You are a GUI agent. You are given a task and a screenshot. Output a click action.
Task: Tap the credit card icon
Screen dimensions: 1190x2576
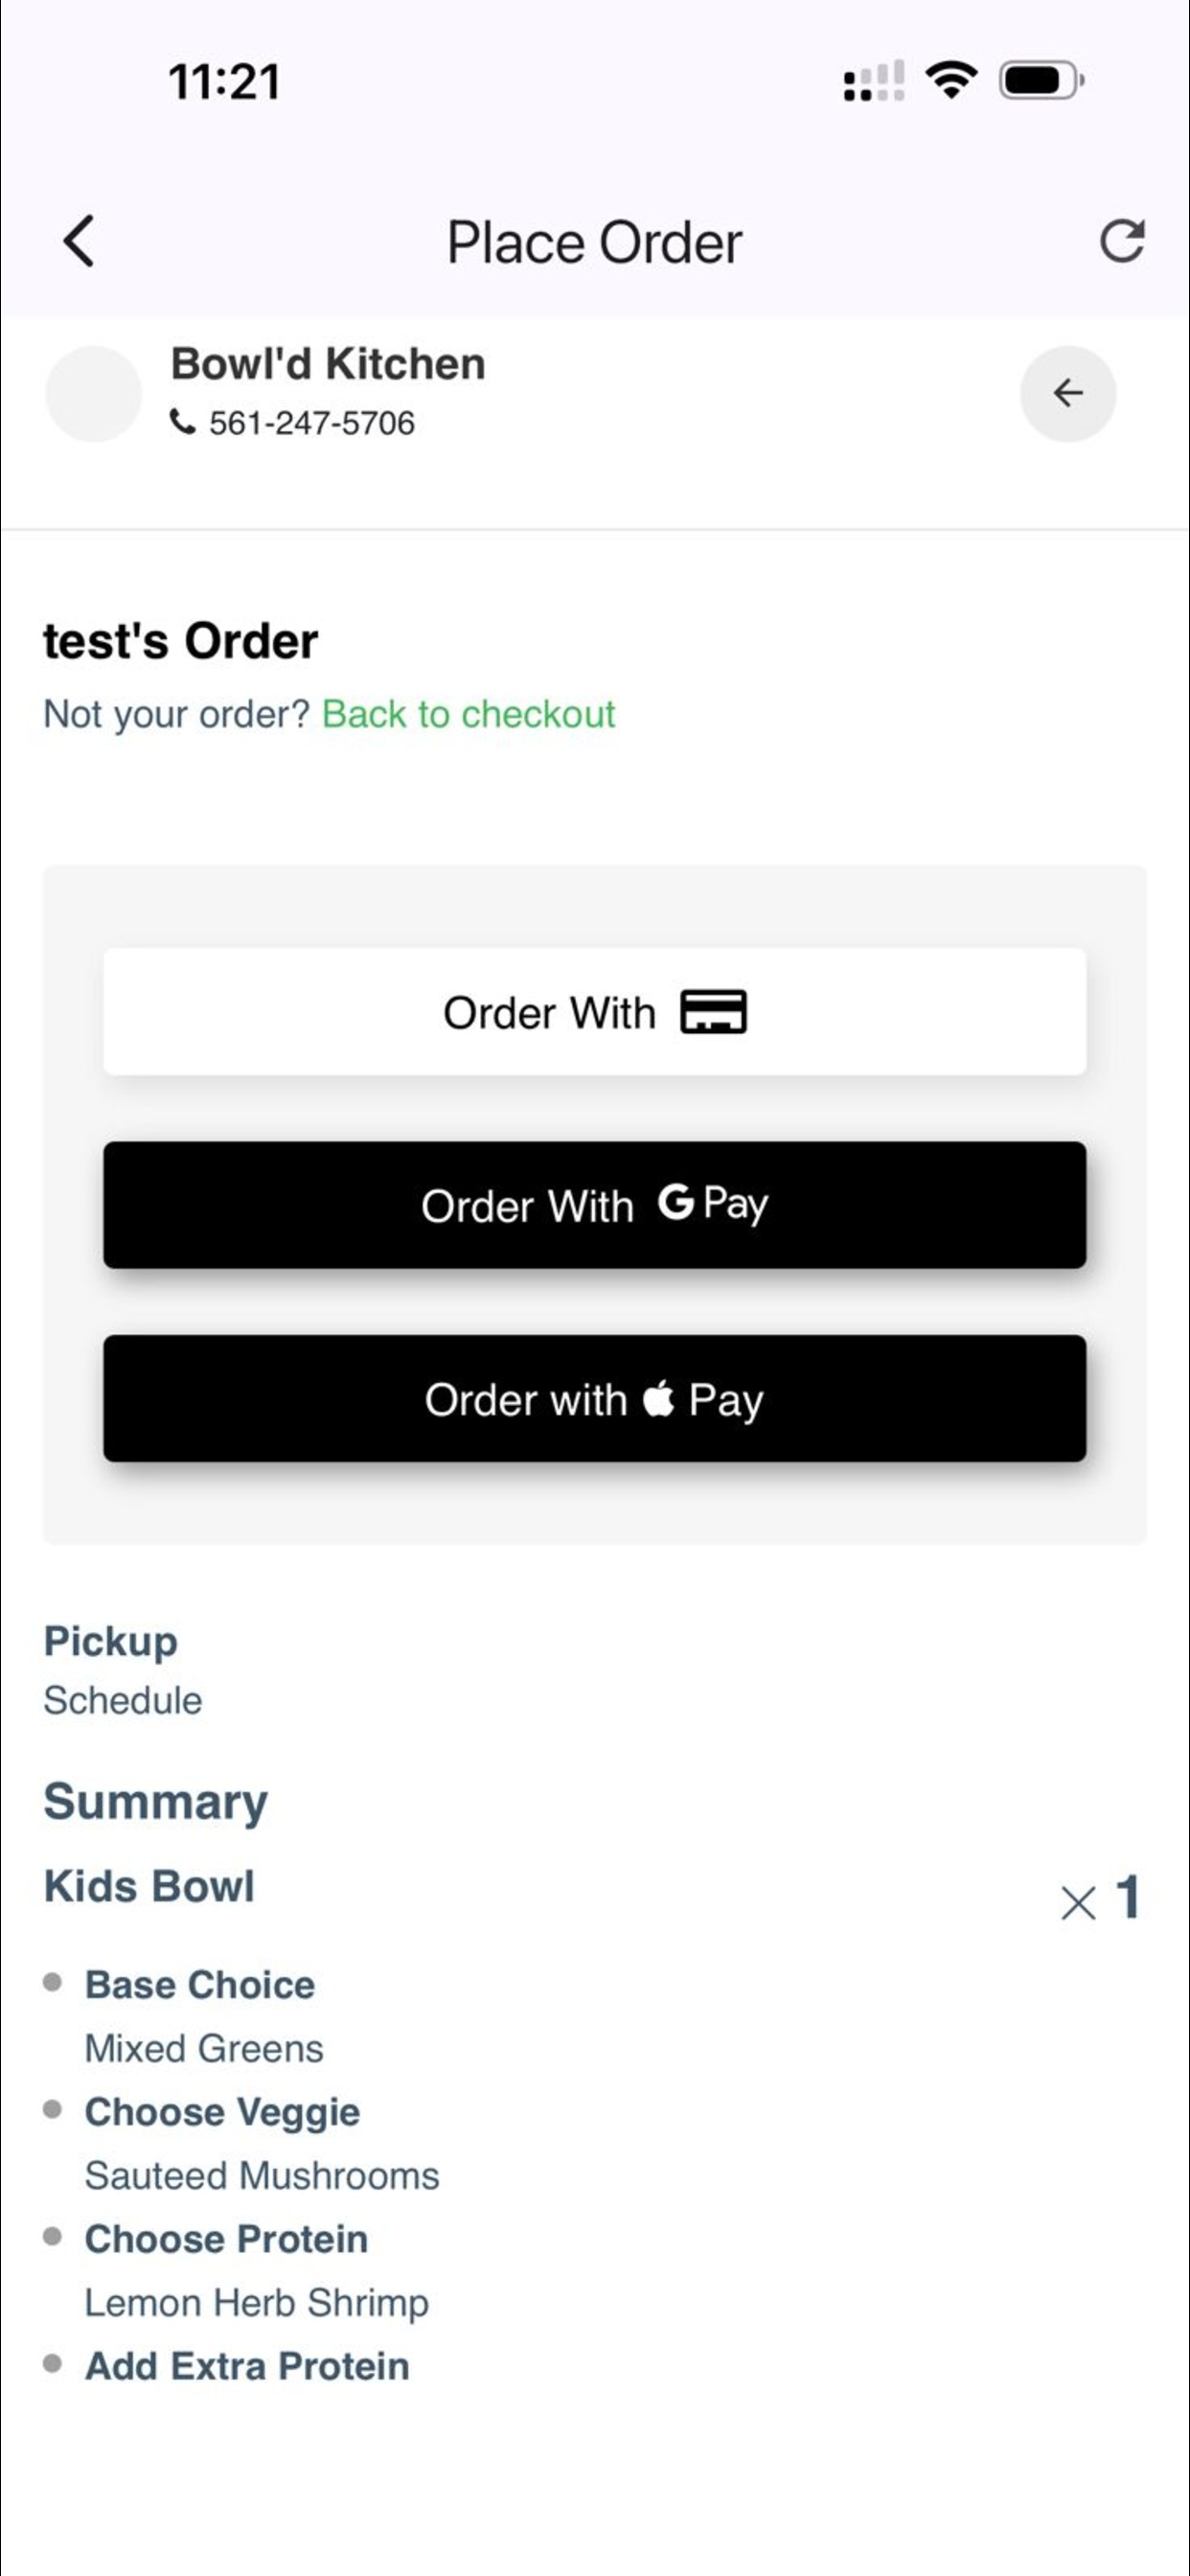pos(713,1012)
